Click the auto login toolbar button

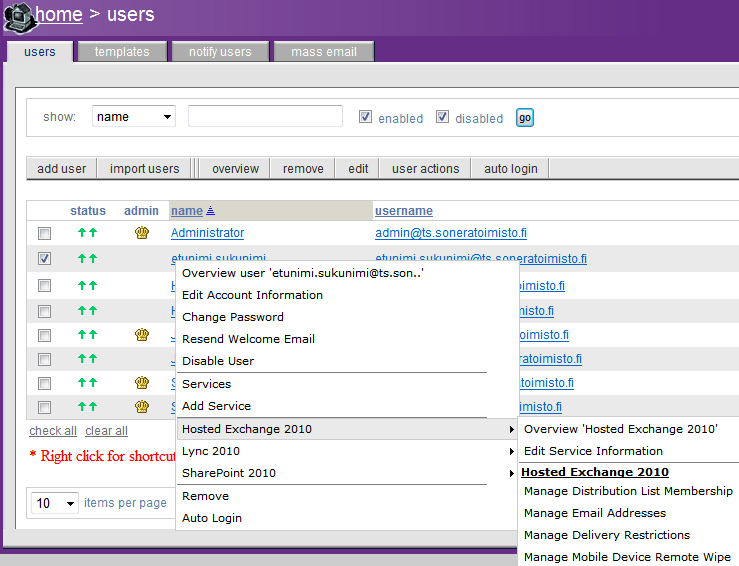(511, 169)
